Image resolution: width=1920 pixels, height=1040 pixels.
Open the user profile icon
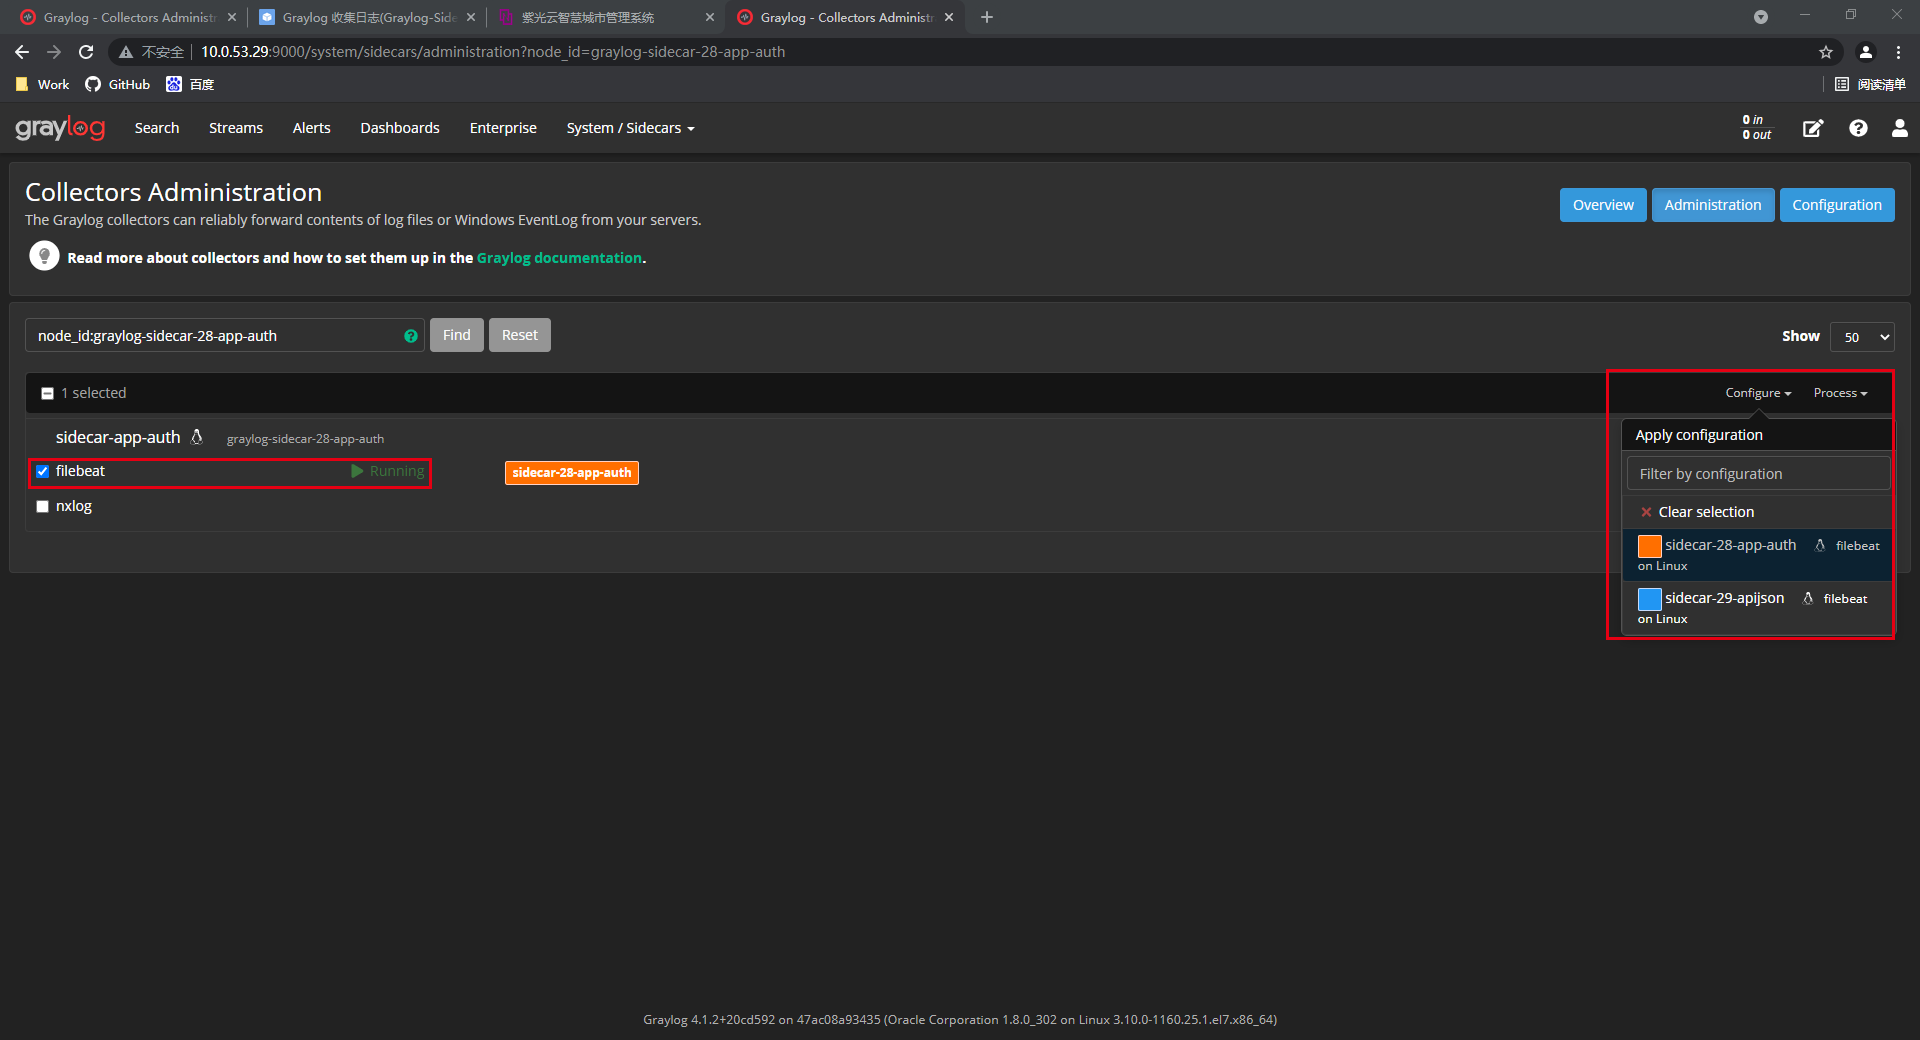[x=1899, y=128]
